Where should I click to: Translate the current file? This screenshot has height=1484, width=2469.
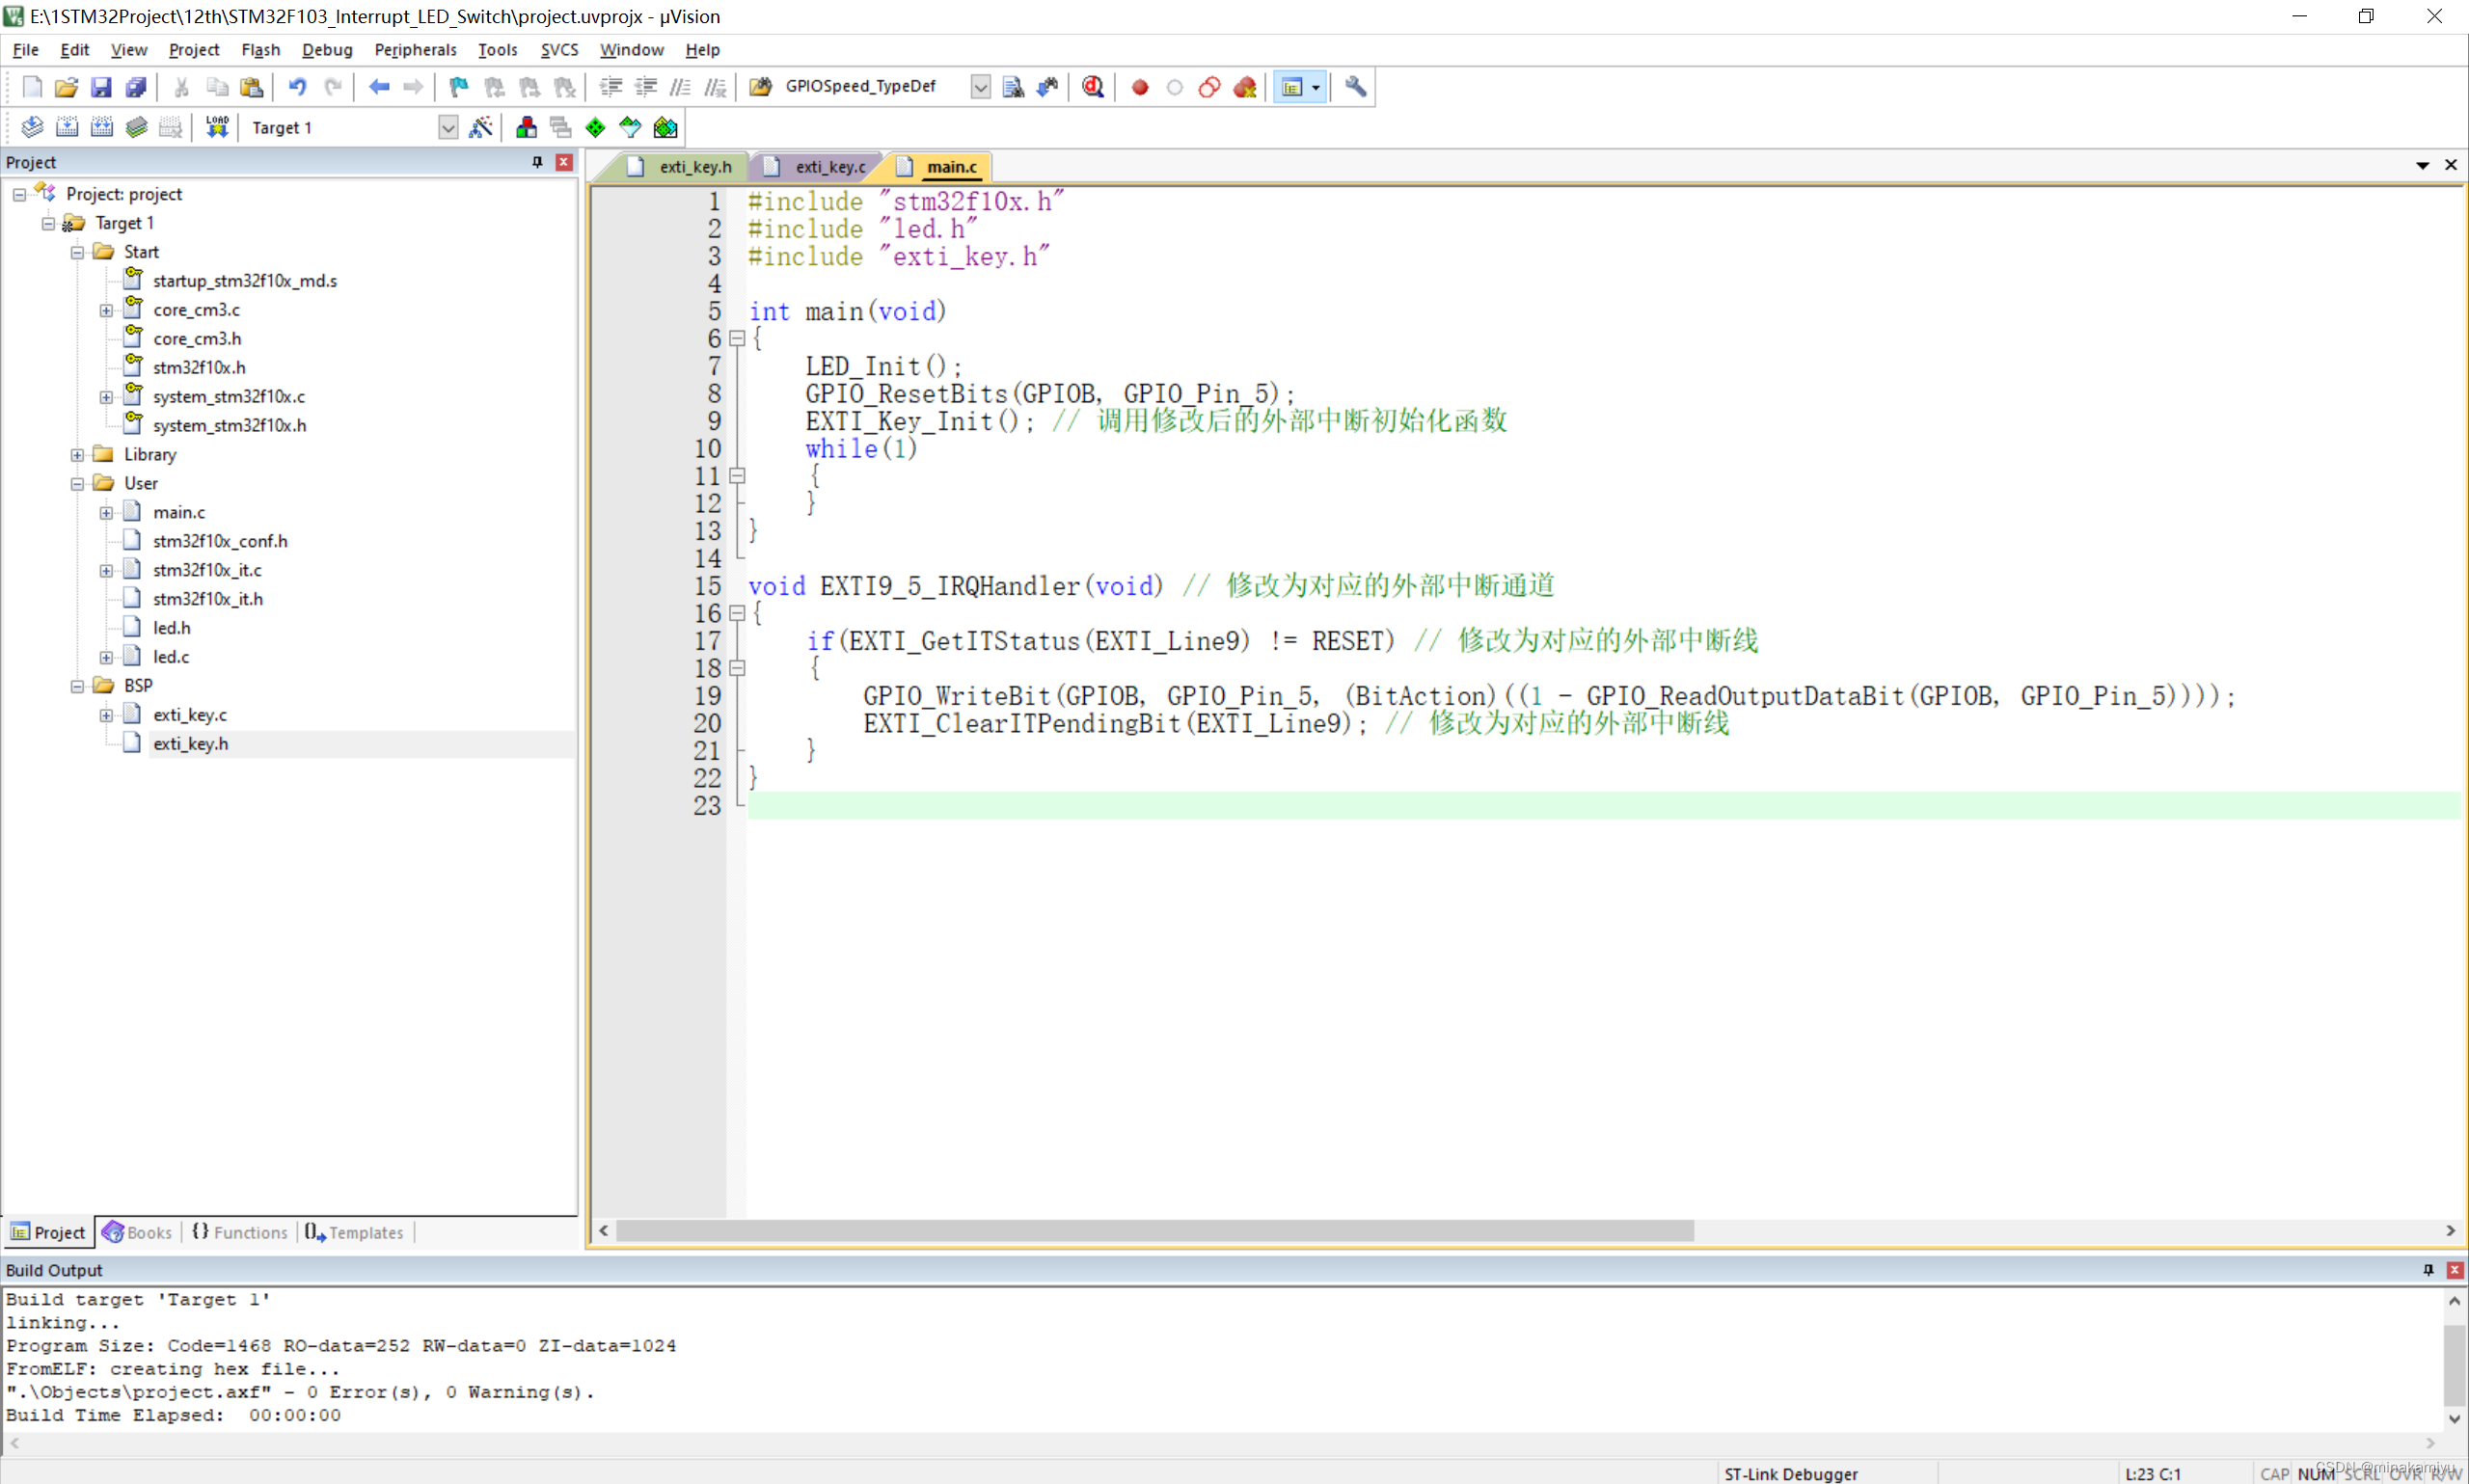pos(32,127)
